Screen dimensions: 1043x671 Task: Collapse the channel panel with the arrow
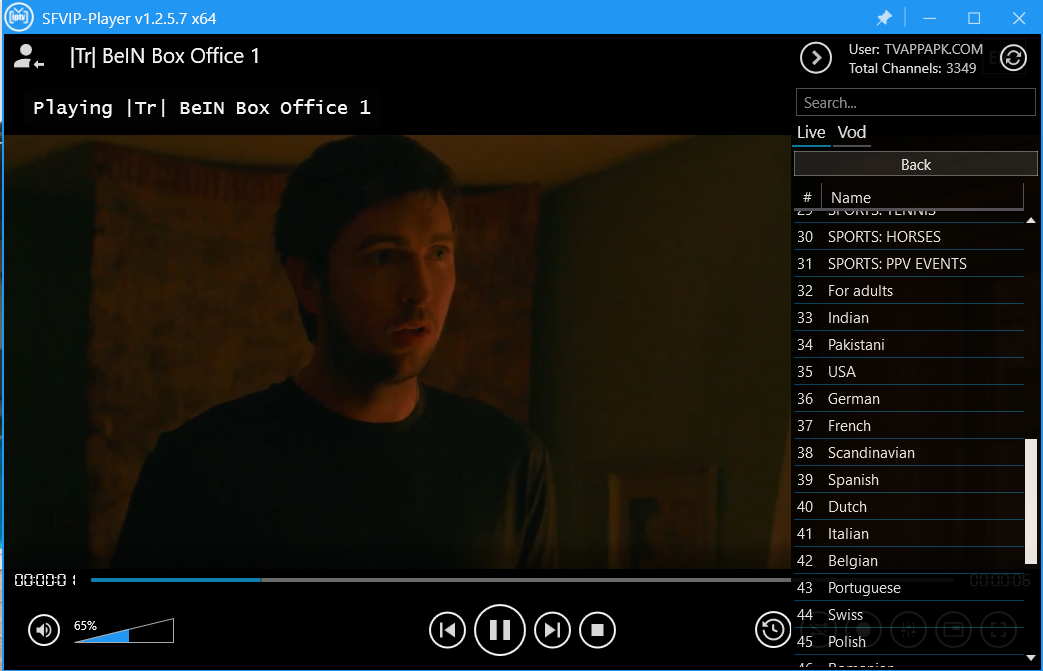816,58
